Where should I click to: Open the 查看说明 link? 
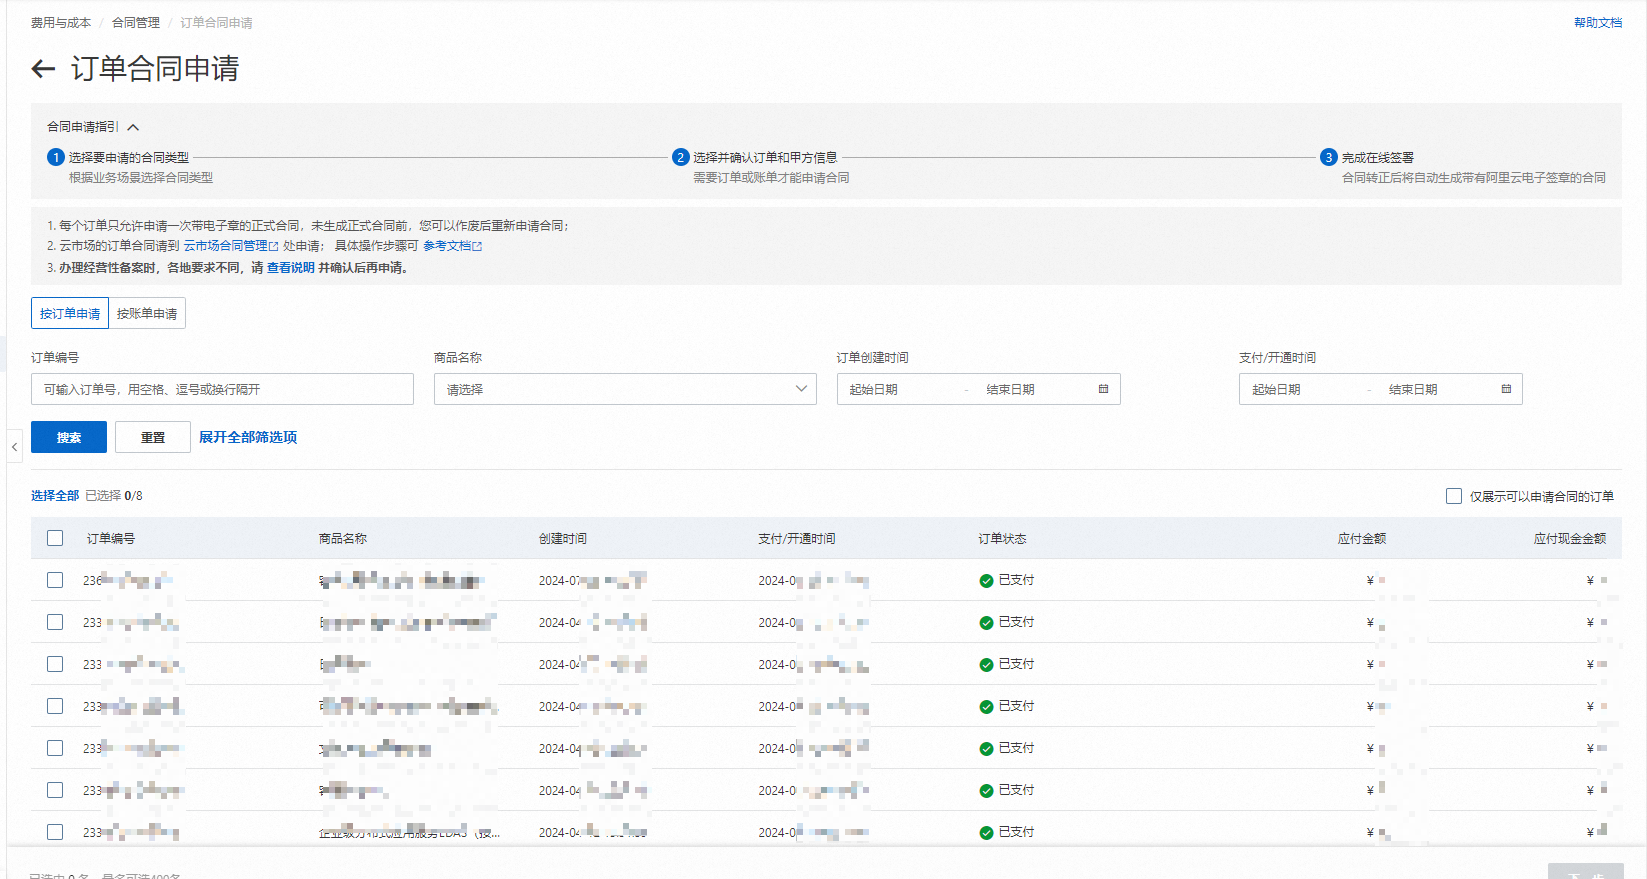pyautogui.click(x=290, y=267)
